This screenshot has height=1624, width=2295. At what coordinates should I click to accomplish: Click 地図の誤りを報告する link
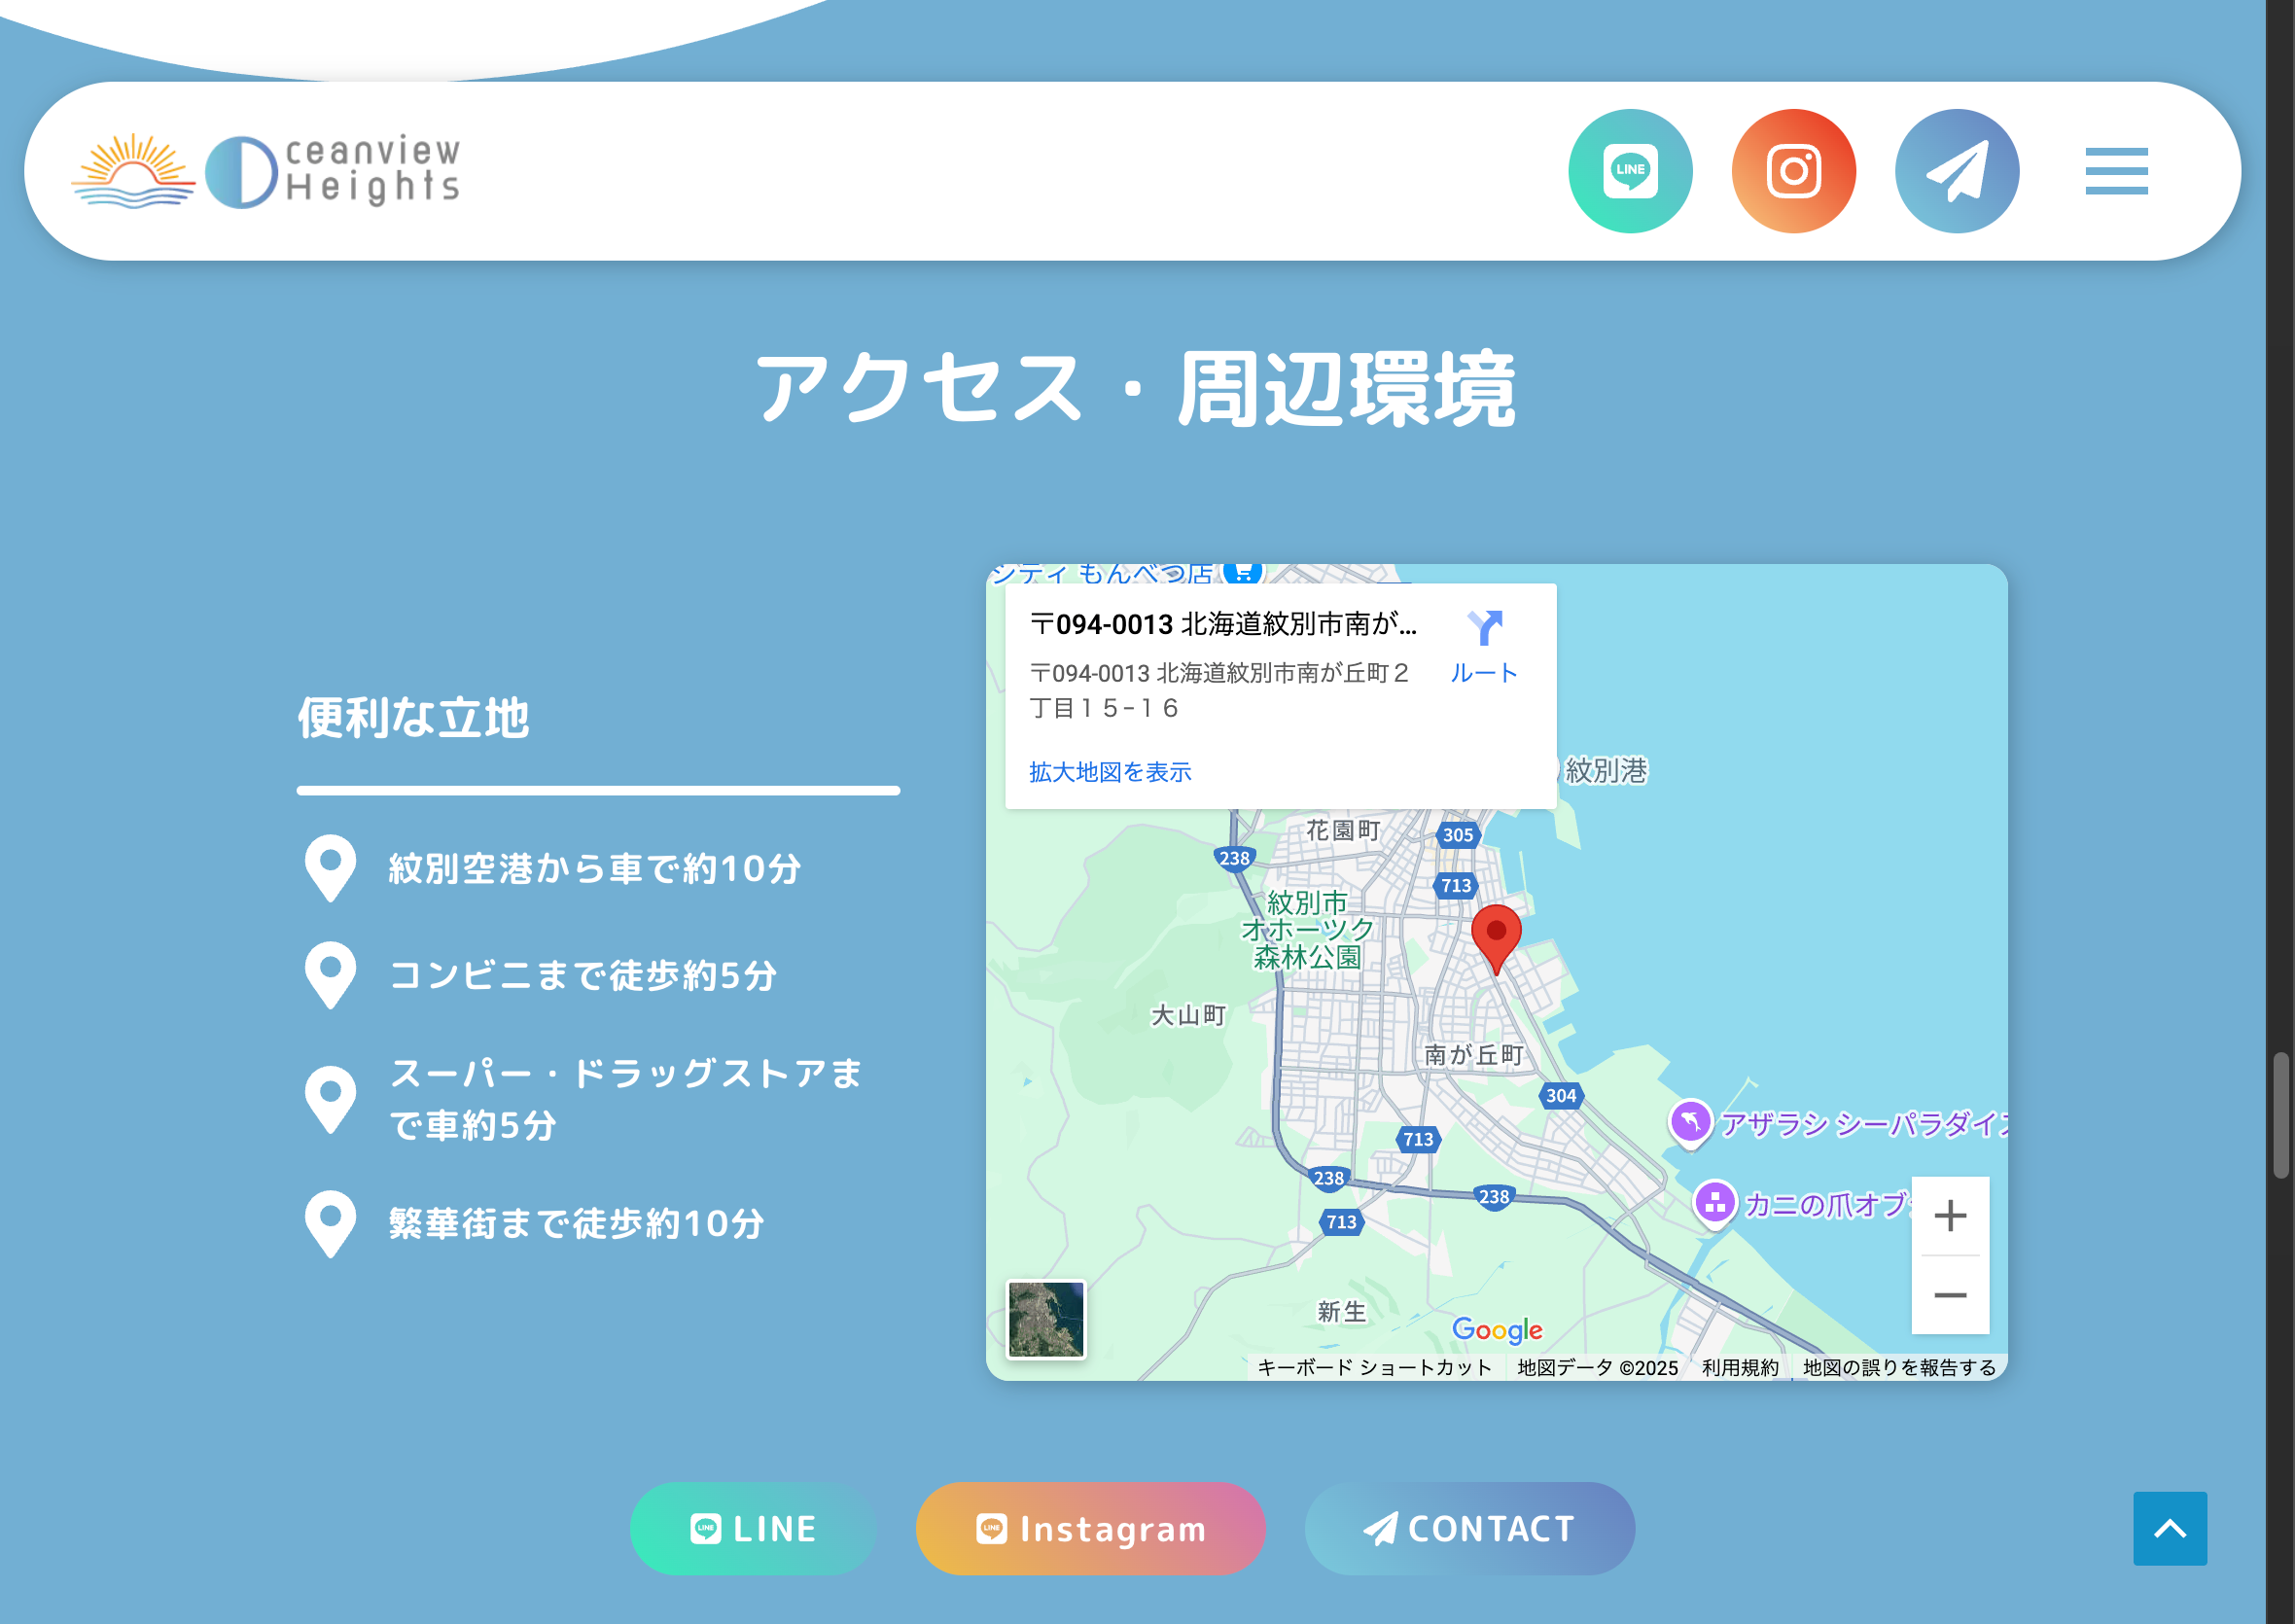[1899, 1367]
